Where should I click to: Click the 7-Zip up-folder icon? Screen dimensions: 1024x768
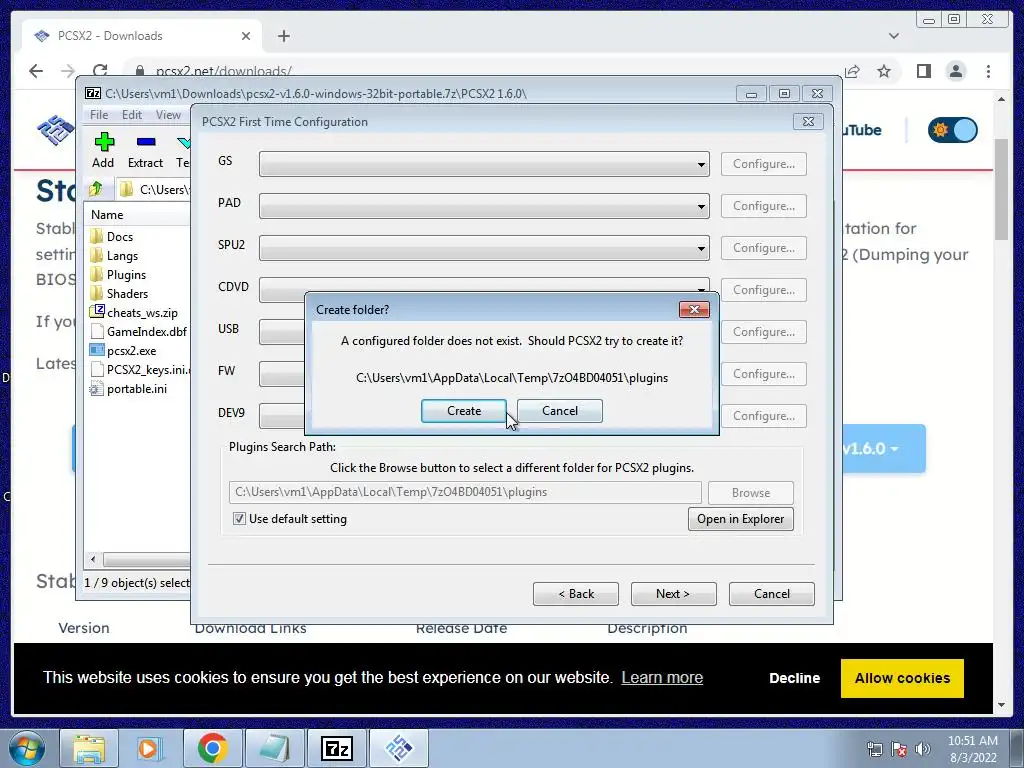pos(96,189)
